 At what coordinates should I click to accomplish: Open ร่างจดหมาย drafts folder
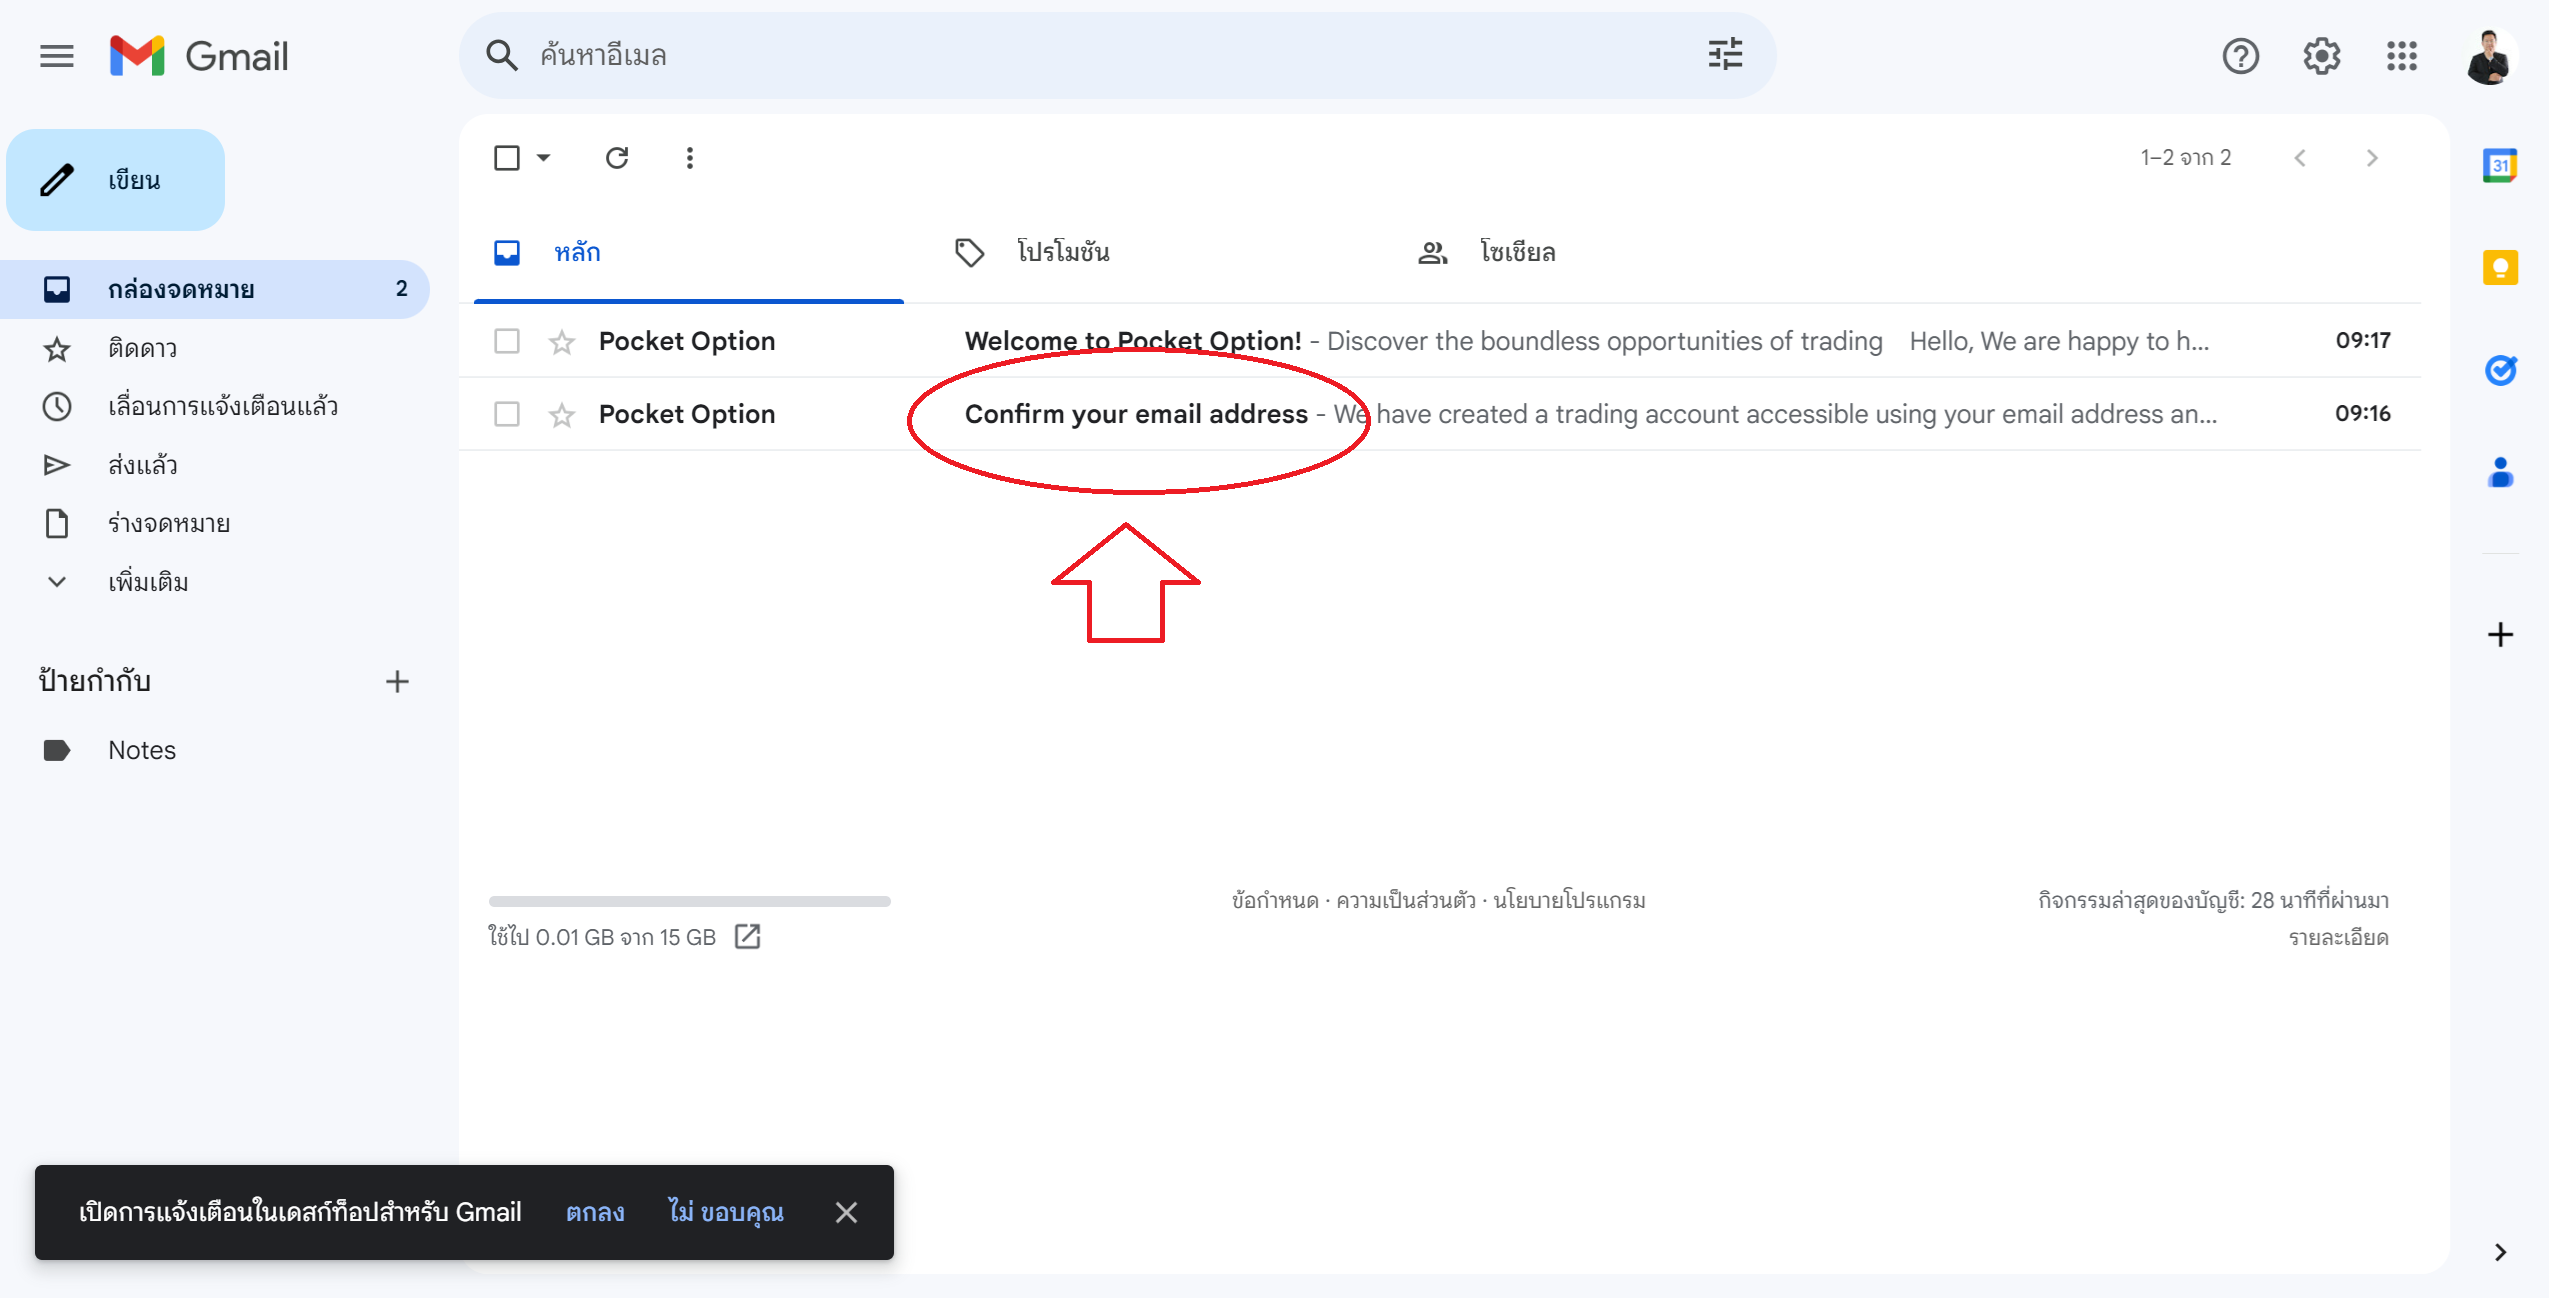(215, 523)
